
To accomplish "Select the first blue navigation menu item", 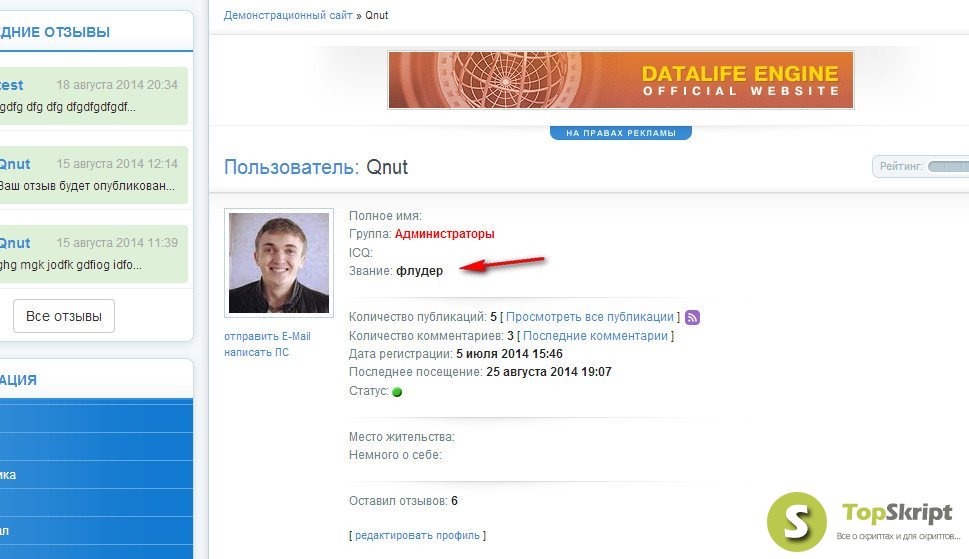I will tap(96, 418).
